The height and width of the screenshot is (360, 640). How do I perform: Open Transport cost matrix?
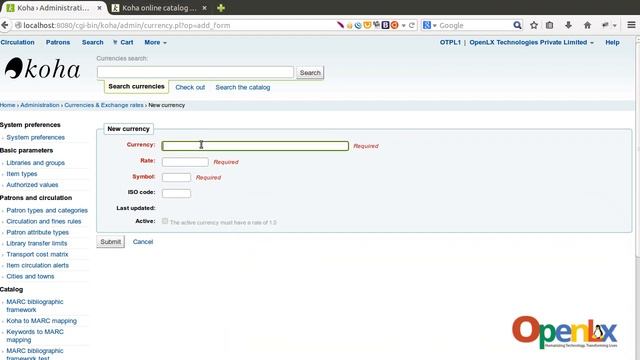click(x=37, y=255)
